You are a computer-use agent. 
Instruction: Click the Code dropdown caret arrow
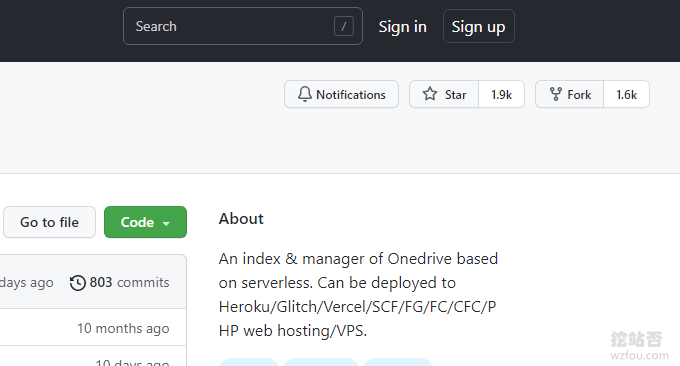pos(166,223)
